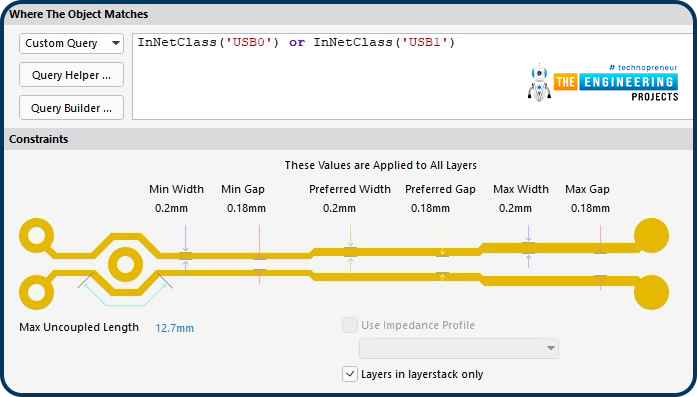Edit the Max Width 0.2mm value

(x=515, y=208)
